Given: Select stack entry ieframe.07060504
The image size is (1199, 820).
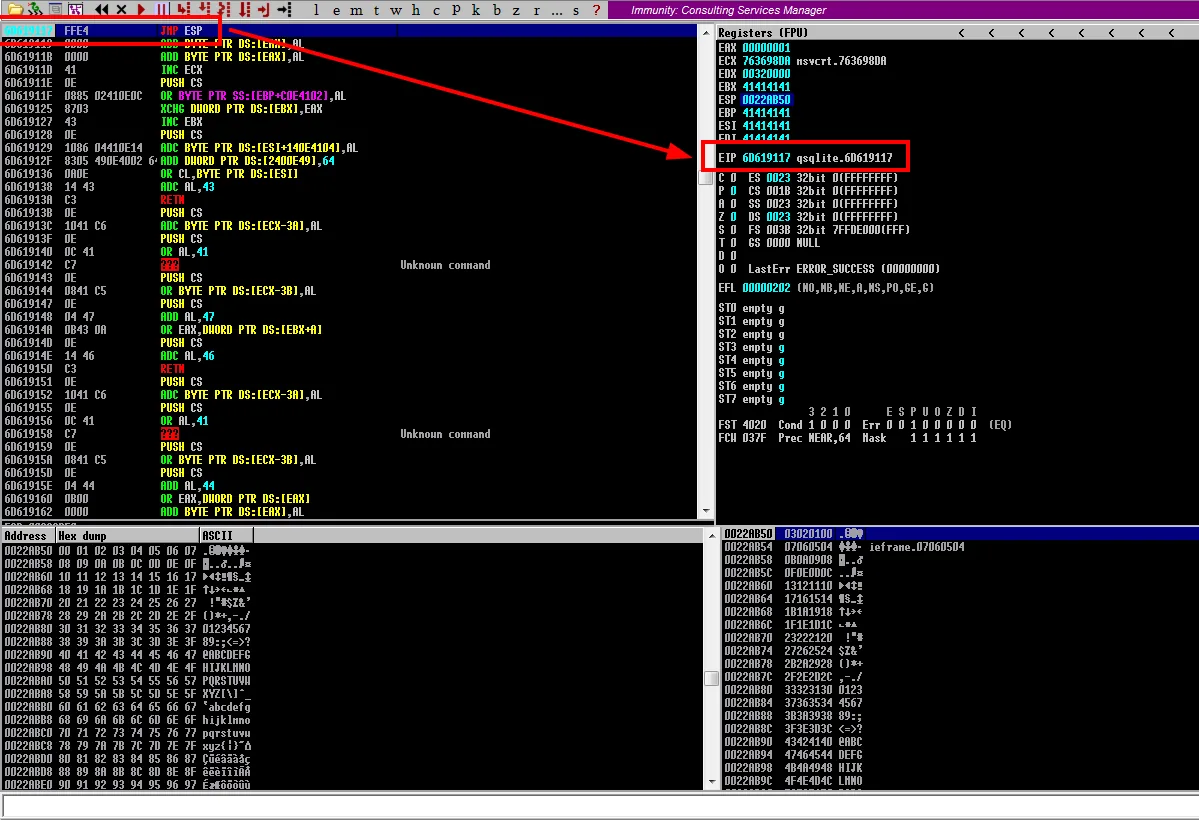Looking at the screenshot, I should point(960,546).
